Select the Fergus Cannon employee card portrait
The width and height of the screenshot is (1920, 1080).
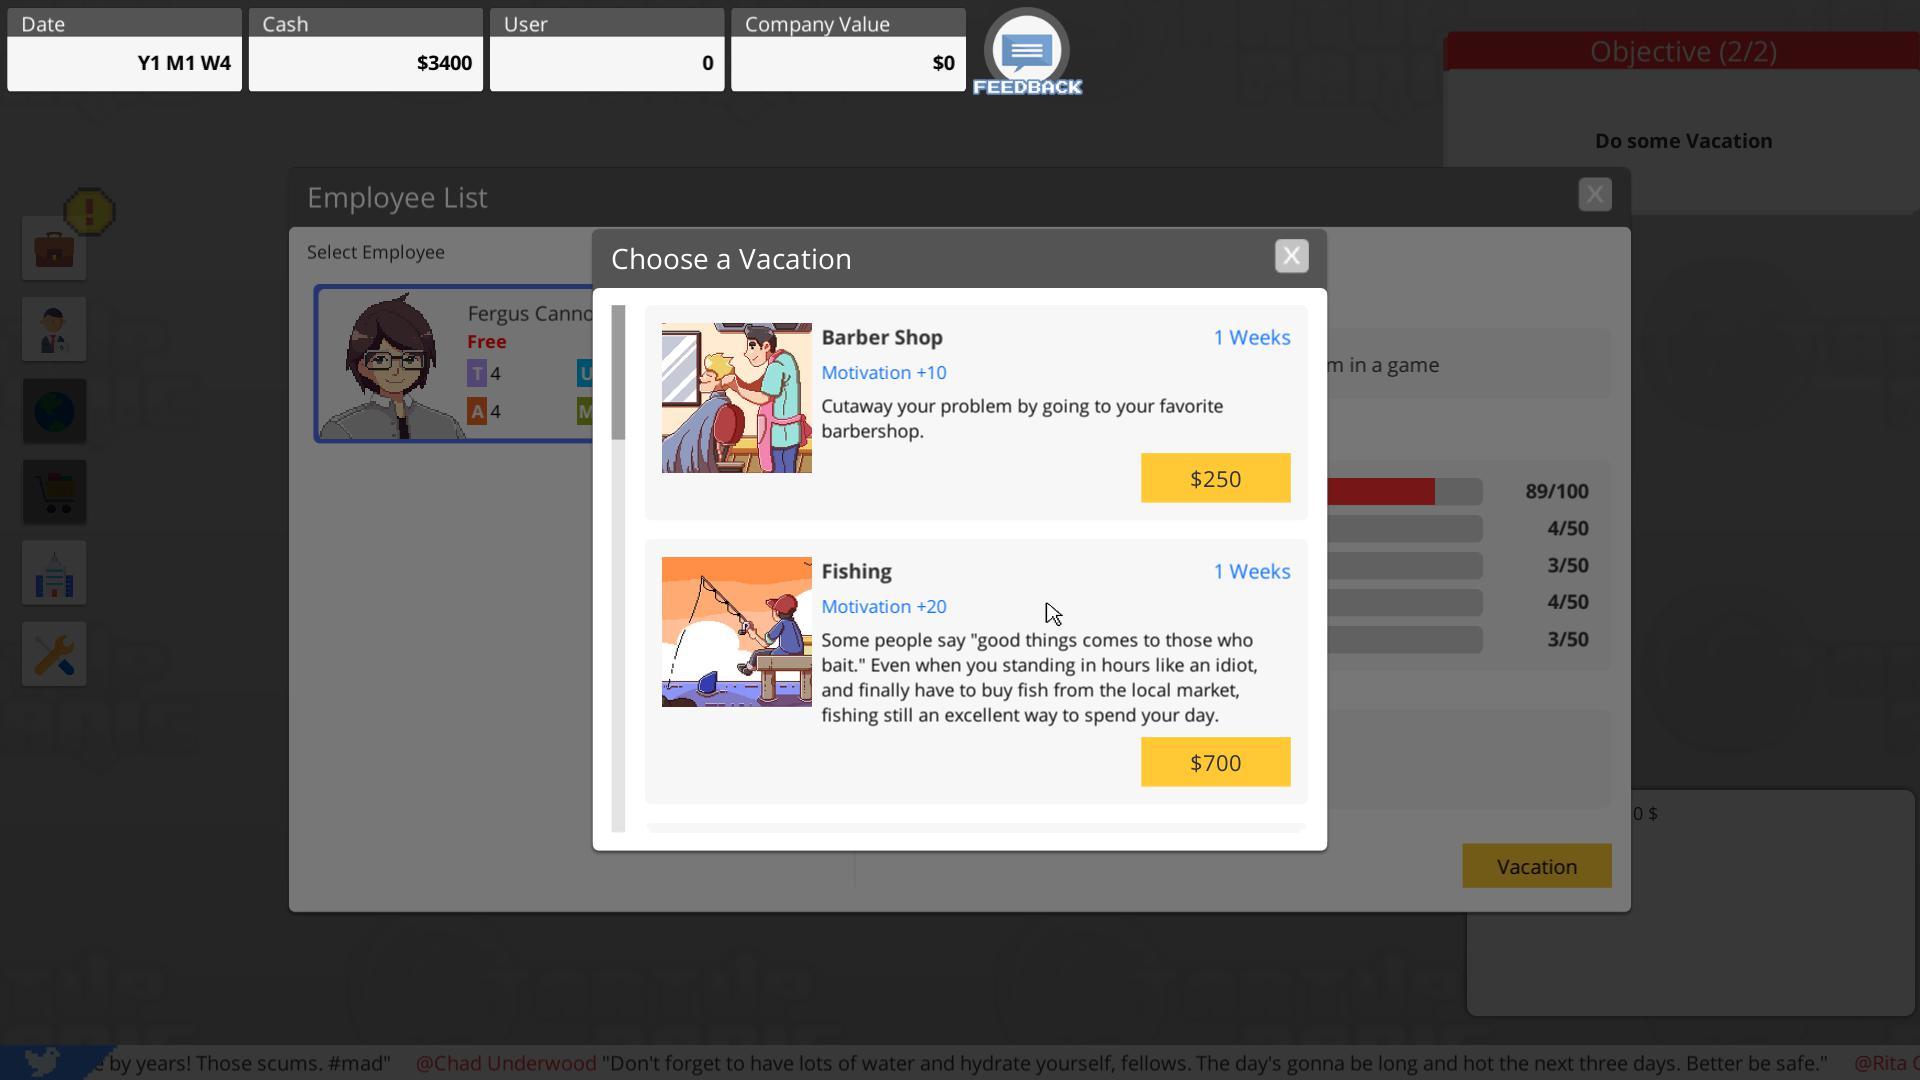point(393,365)
